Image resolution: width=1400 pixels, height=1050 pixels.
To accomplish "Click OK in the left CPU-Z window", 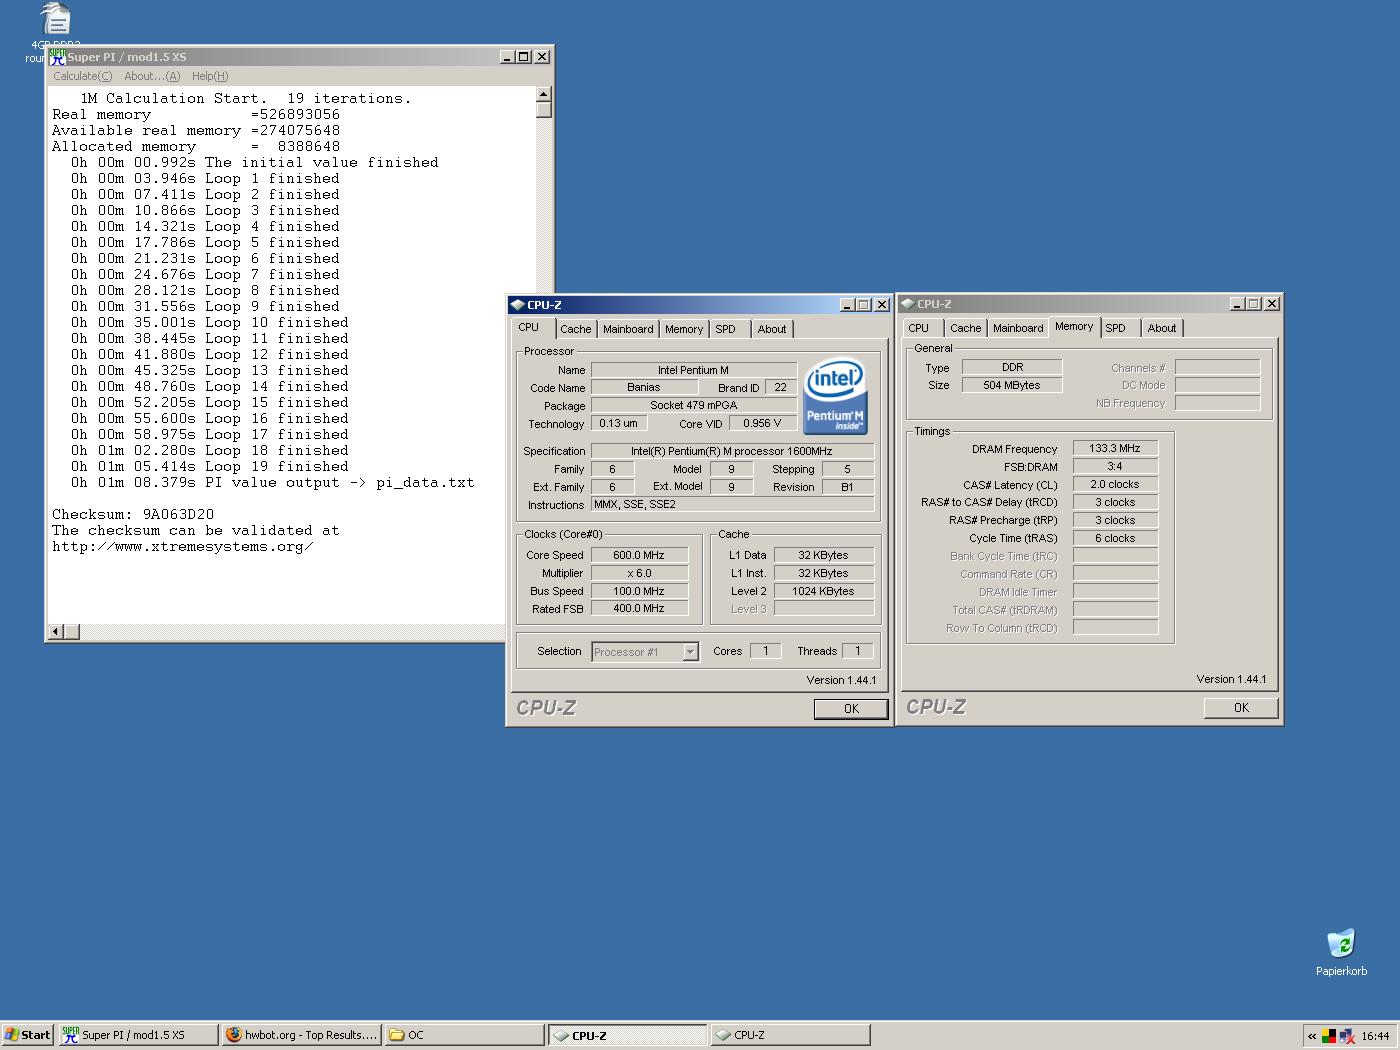I will click(851, 708).
